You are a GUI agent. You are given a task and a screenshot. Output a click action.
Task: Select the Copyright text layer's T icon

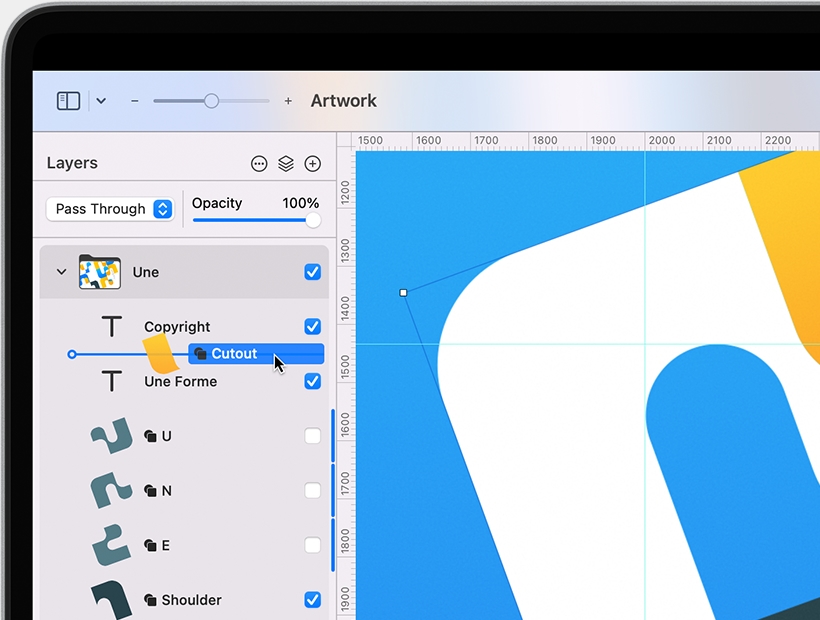click(x=111, y=326)
